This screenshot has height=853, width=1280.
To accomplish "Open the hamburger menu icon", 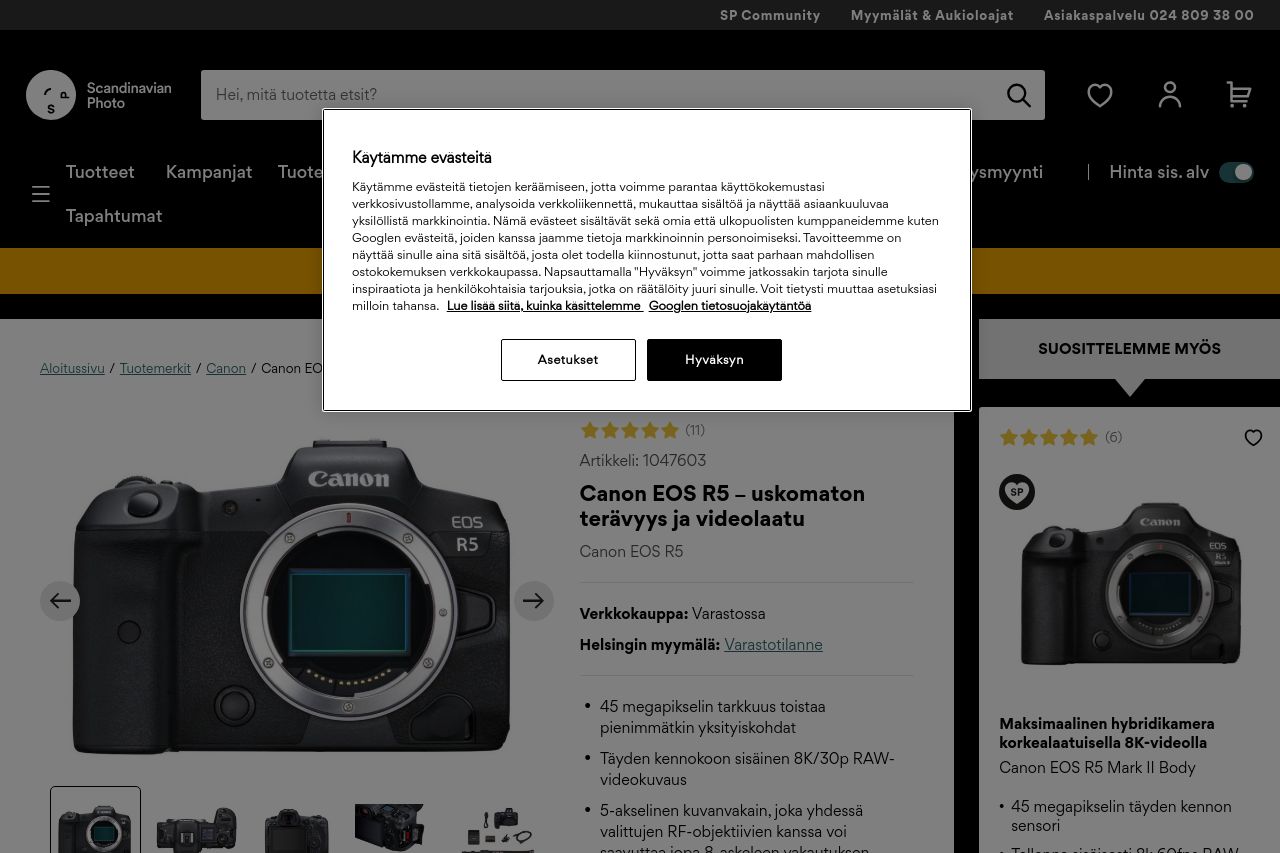I will tap(41, 194).
